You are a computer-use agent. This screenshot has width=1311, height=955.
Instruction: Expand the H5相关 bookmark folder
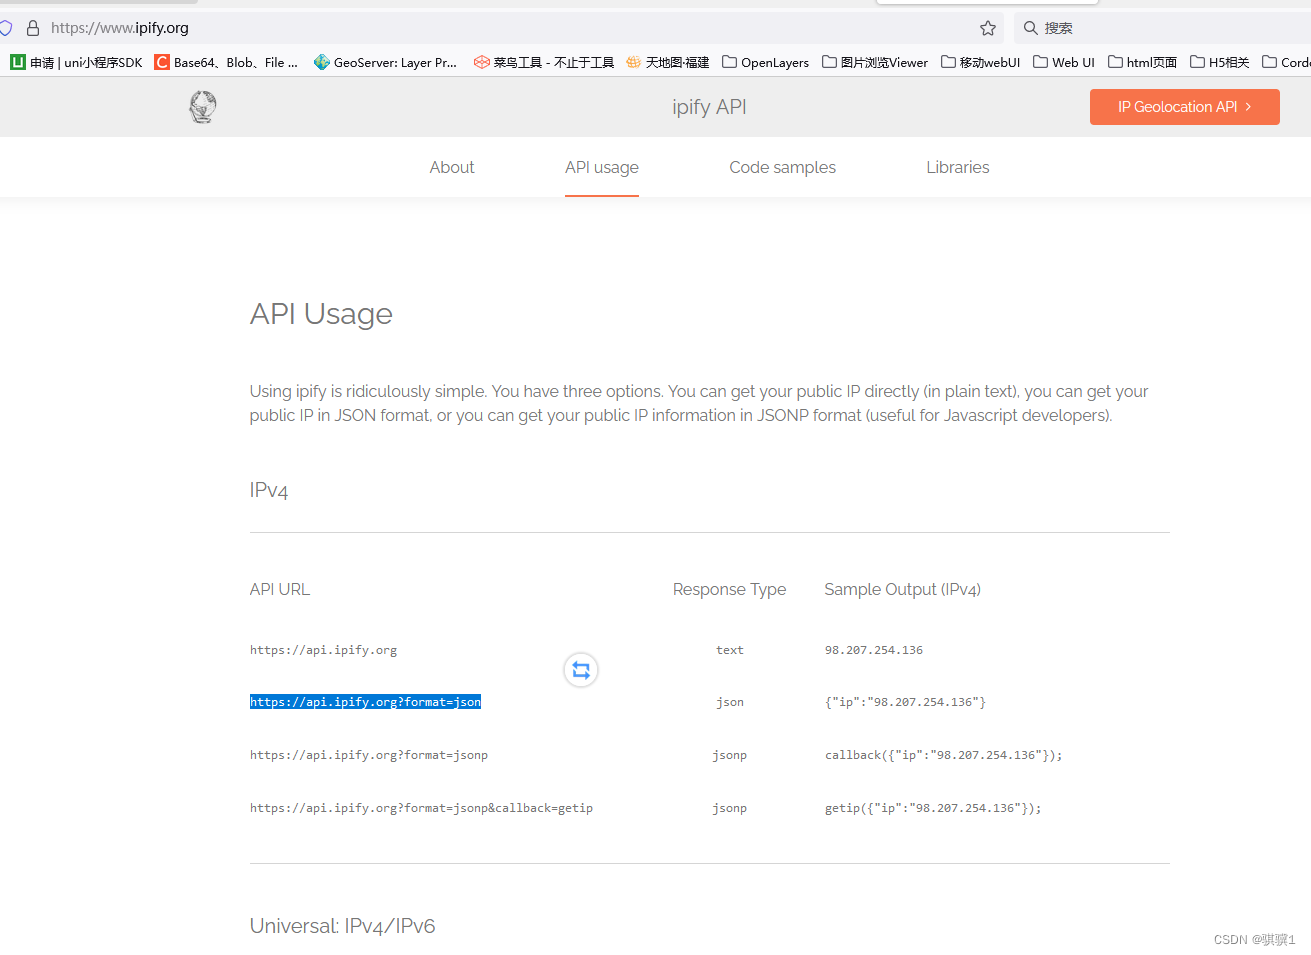click(x=1220, y=62)
